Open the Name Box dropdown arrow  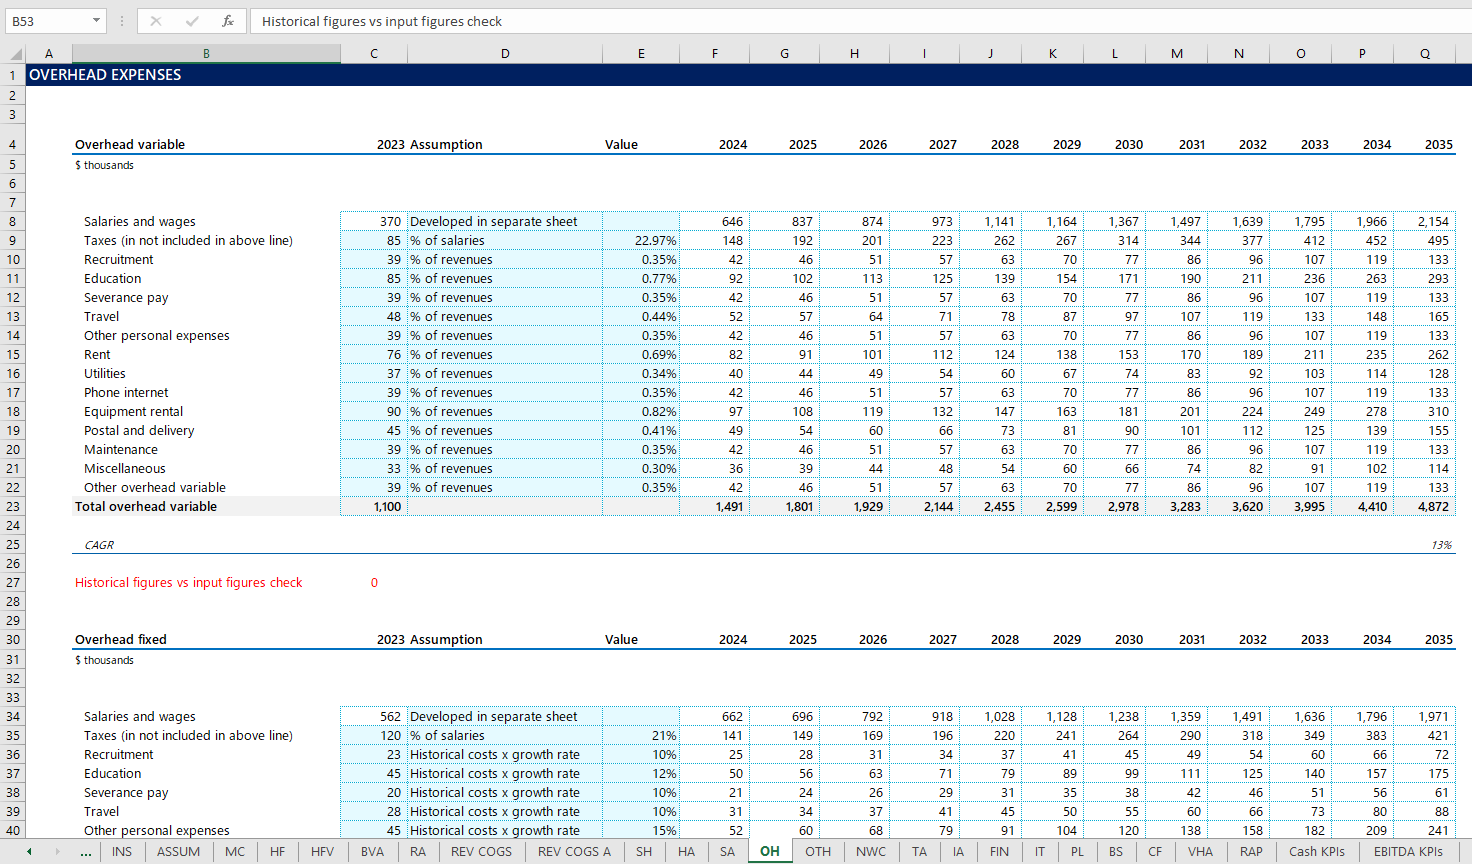click(96, 21)
